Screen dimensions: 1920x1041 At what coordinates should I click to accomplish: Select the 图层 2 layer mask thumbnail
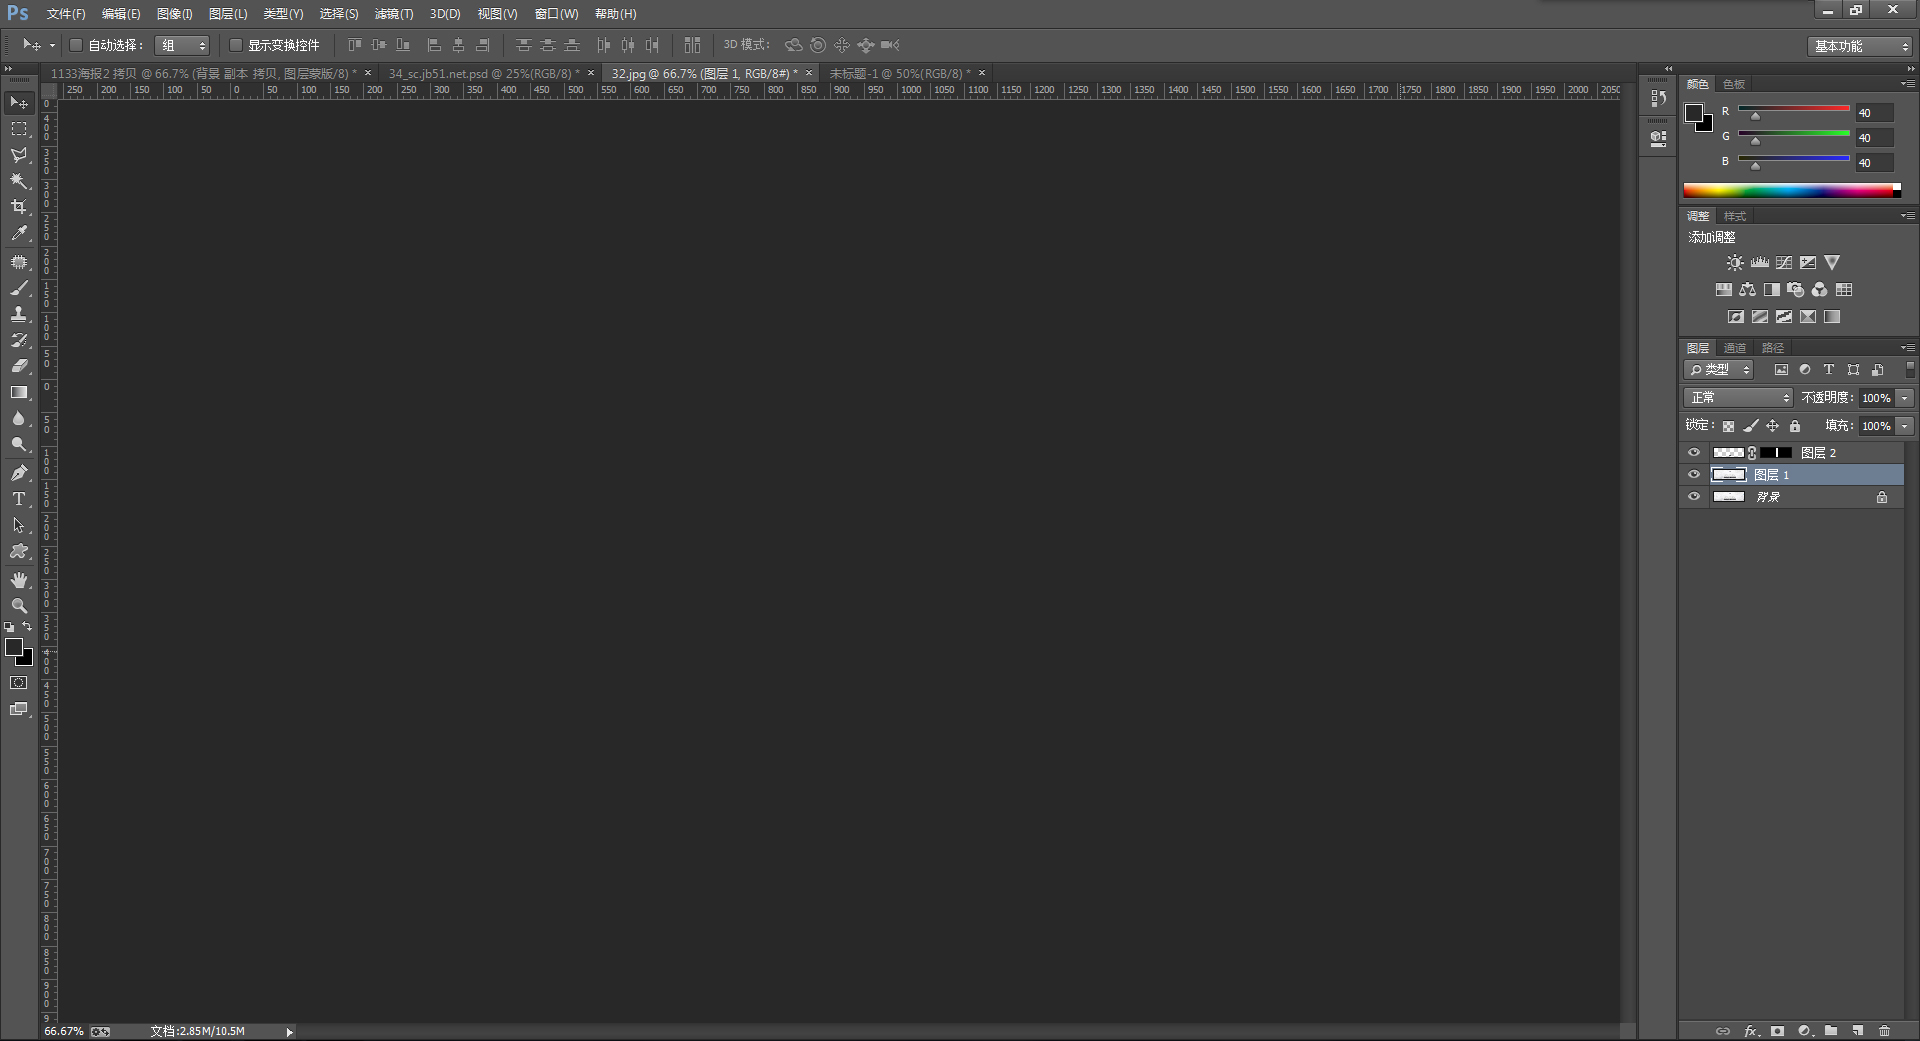(1776, 453)
